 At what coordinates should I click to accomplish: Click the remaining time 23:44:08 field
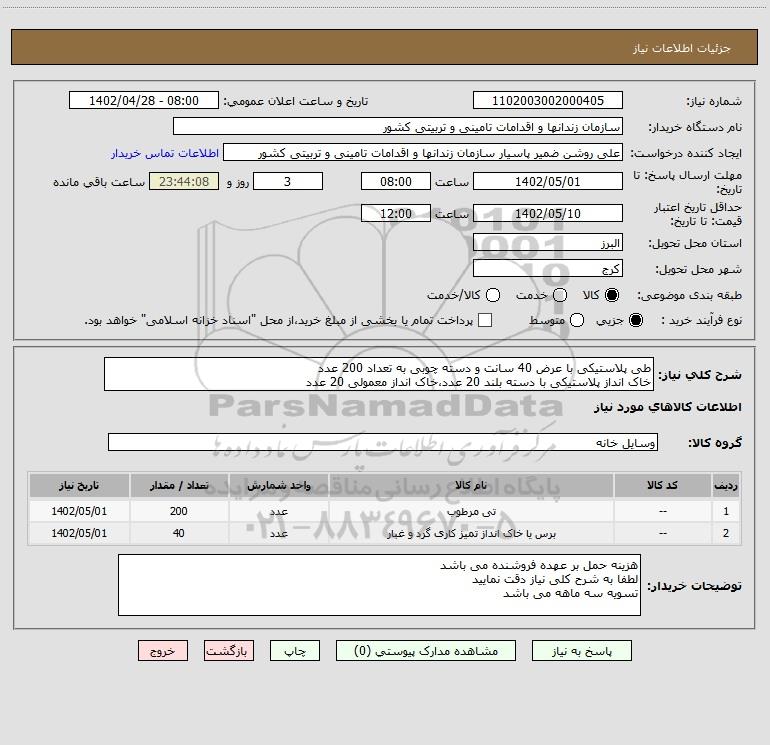(184, 181)
